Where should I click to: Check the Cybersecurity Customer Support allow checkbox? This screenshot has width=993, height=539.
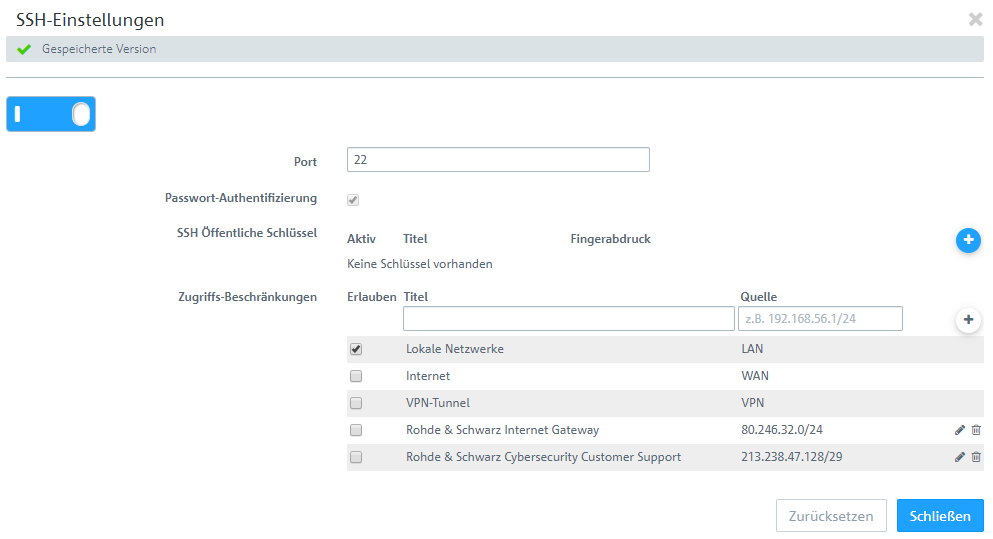point(356,457)
